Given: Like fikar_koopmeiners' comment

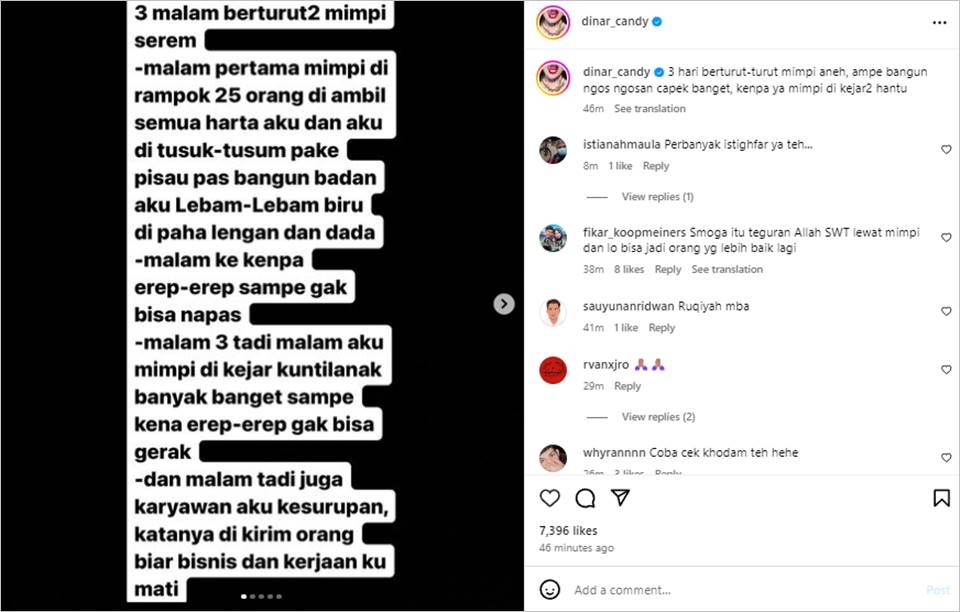Looking at the screenshot, I should pyautogui.click(x=946, y=237).
